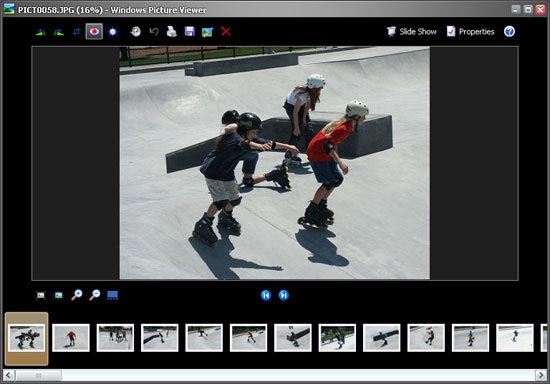Viewport: 550px width, 384px height.
Task: Delete the picture with the red X icon
Action: [226, 32]
